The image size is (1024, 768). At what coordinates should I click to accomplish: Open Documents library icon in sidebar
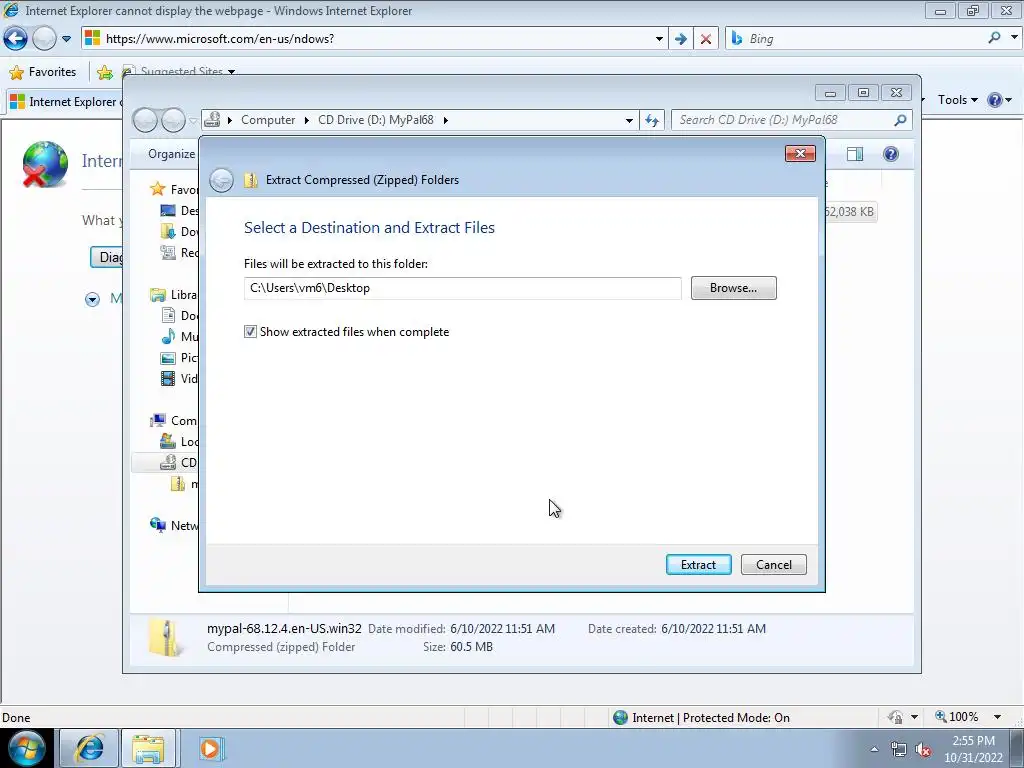coord(168,315)
